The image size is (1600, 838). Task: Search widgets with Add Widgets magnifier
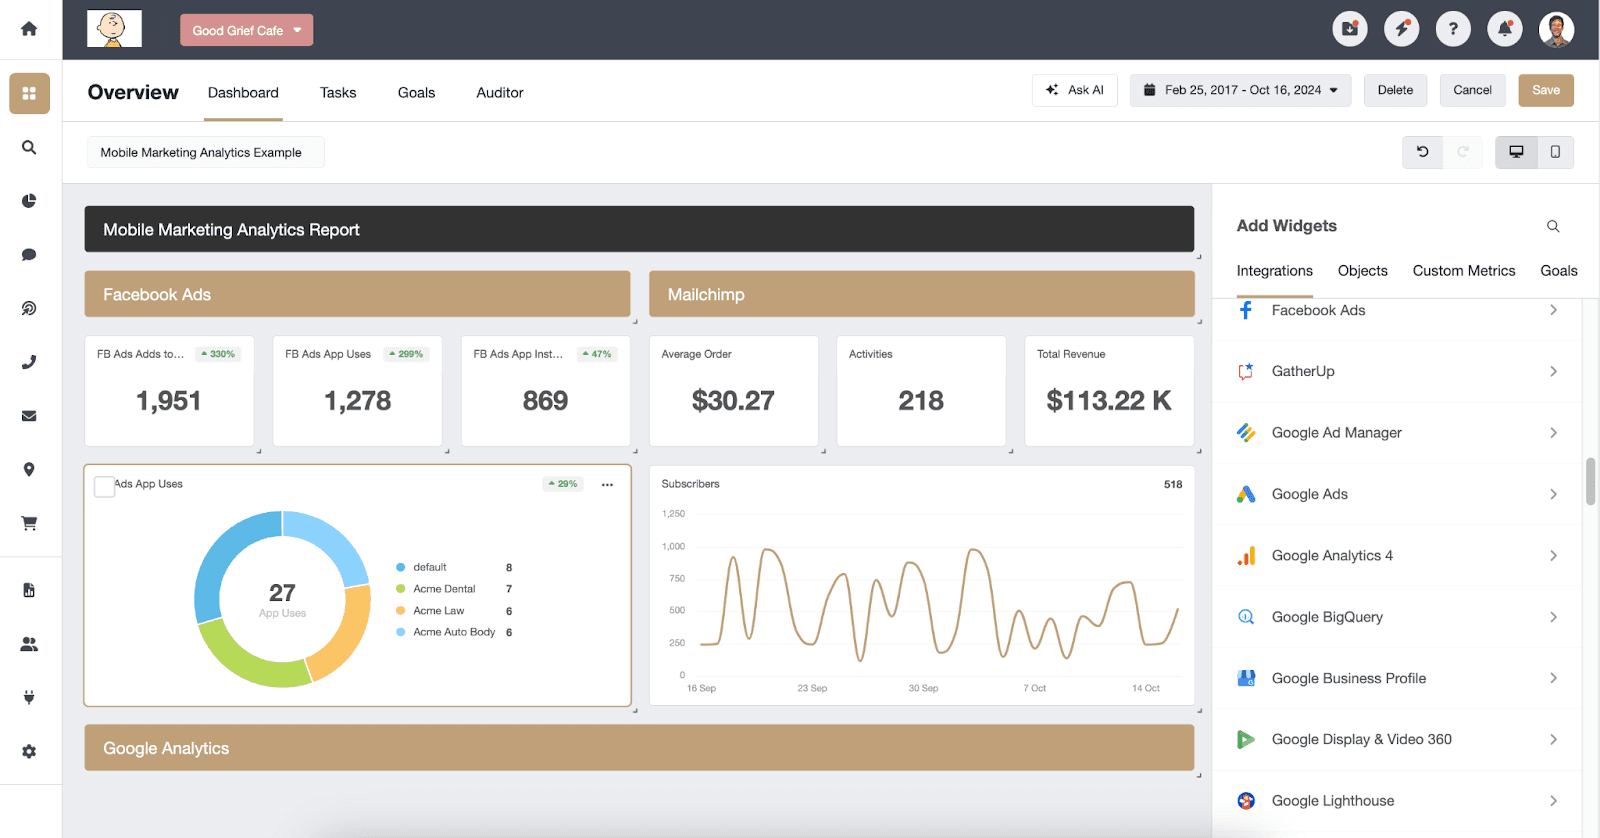[x=1553, y=226]
